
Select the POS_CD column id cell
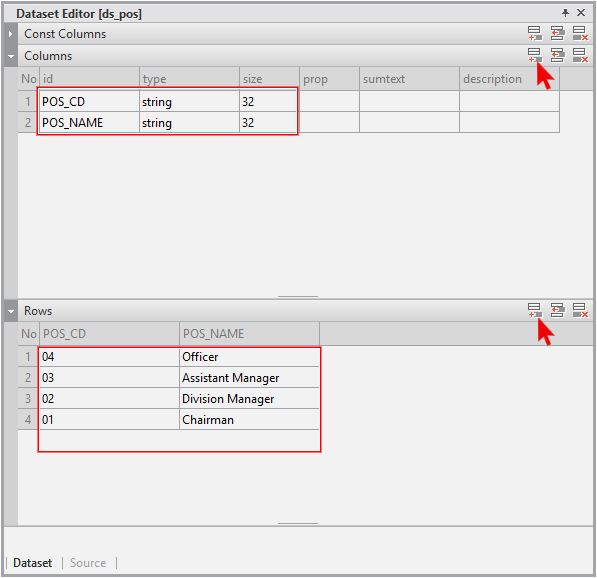(x=89, y=101)
